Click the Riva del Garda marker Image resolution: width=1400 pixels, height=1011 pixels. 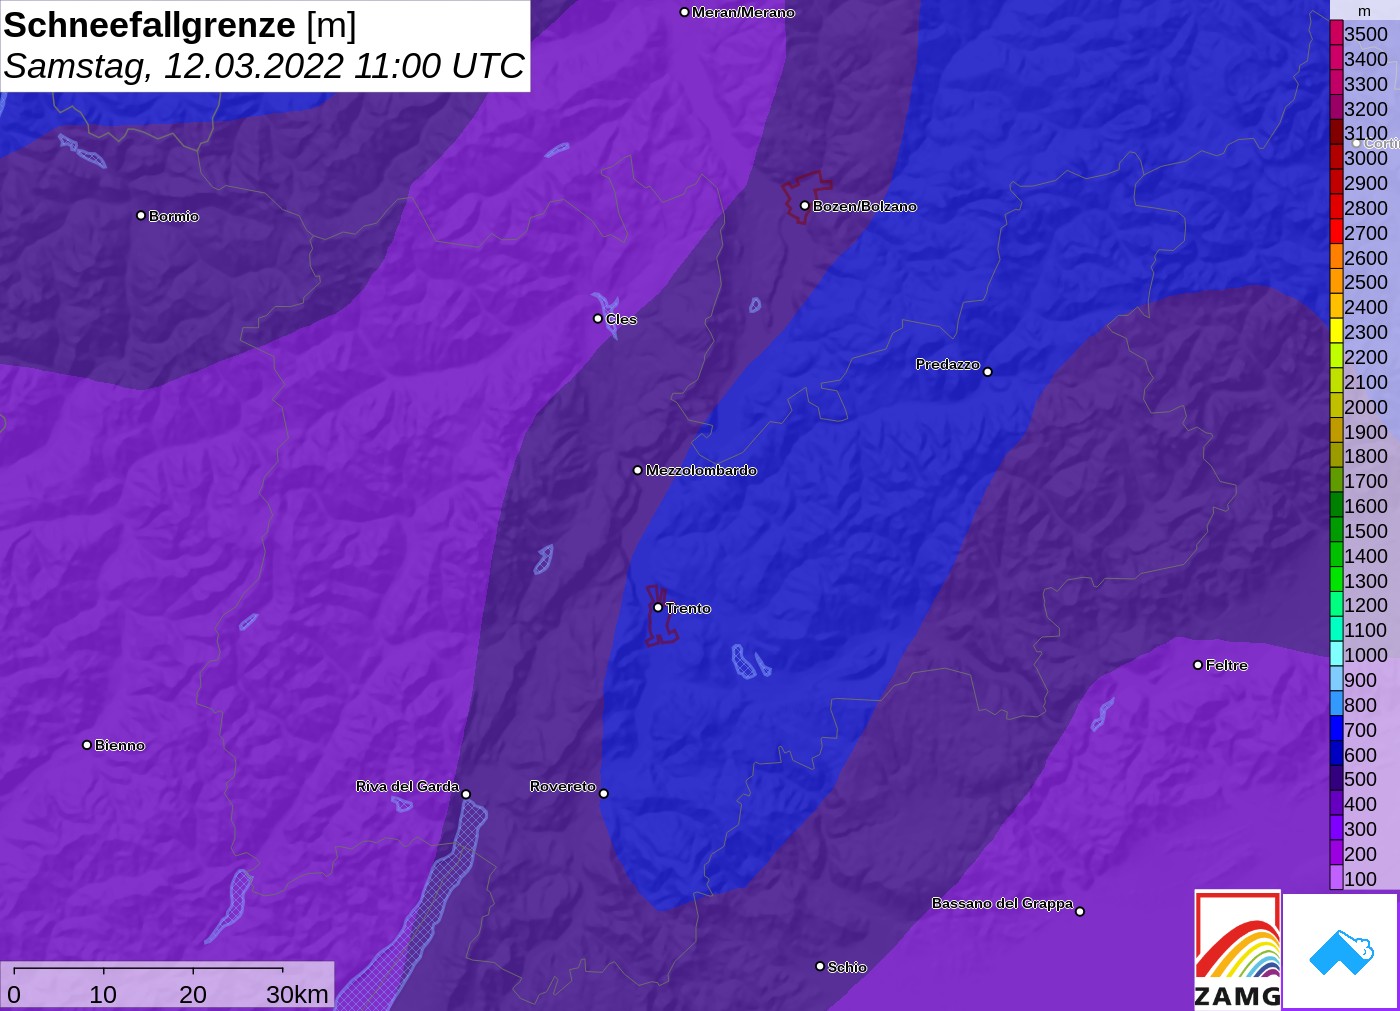click(x=466, y=794)
